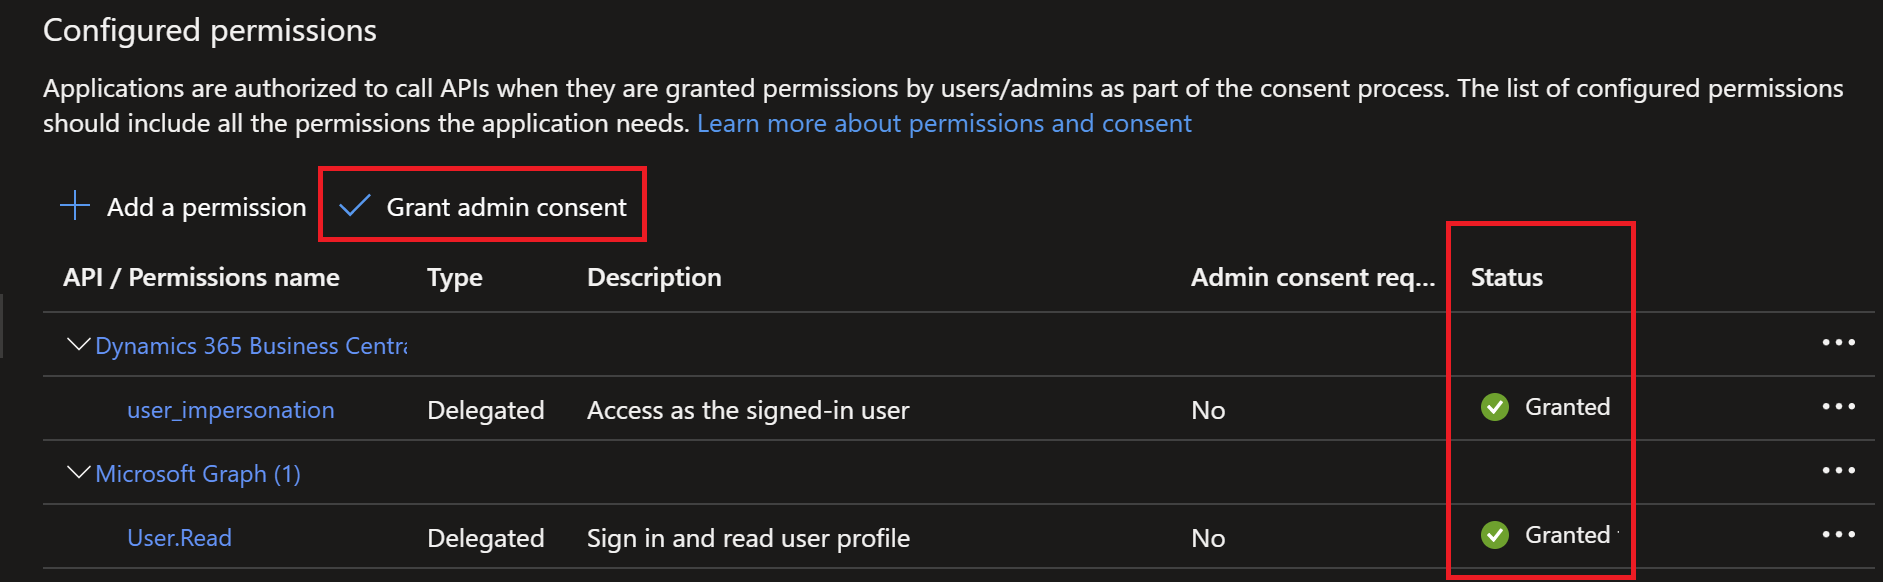Viewport: 1883px width, 582px height.
Task: Click the checkmark icon beside Grant admin consent
Action: [355, 206]
